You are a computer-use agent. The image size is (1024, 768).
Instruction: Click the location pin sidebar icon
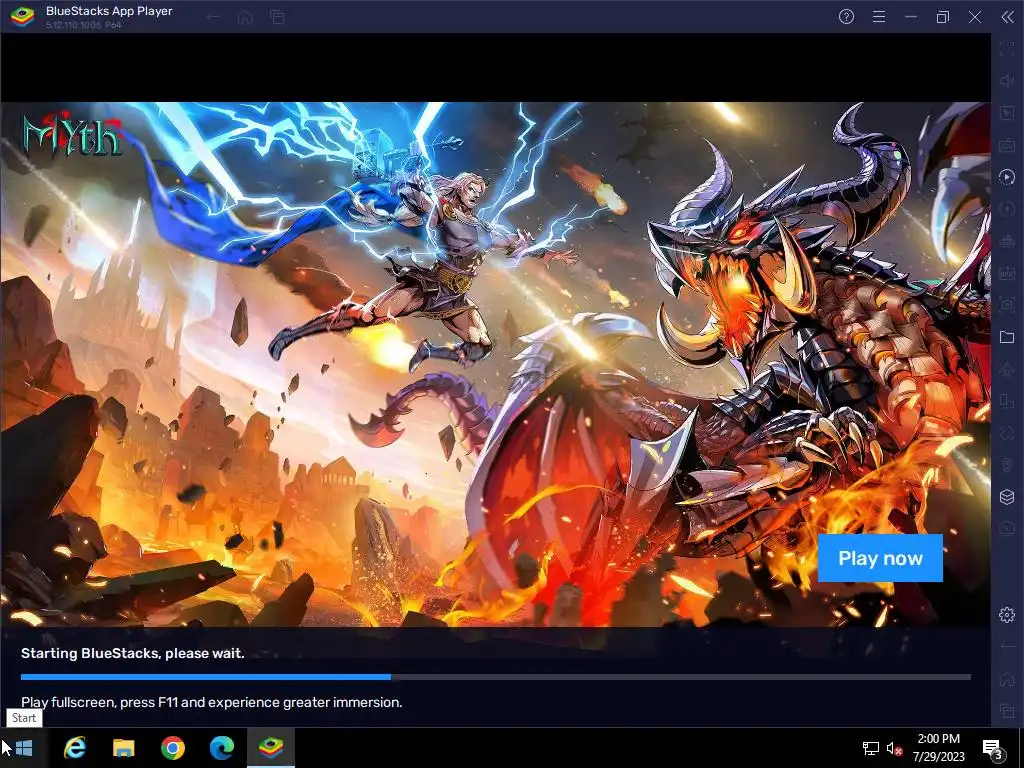coord(1007,465)
